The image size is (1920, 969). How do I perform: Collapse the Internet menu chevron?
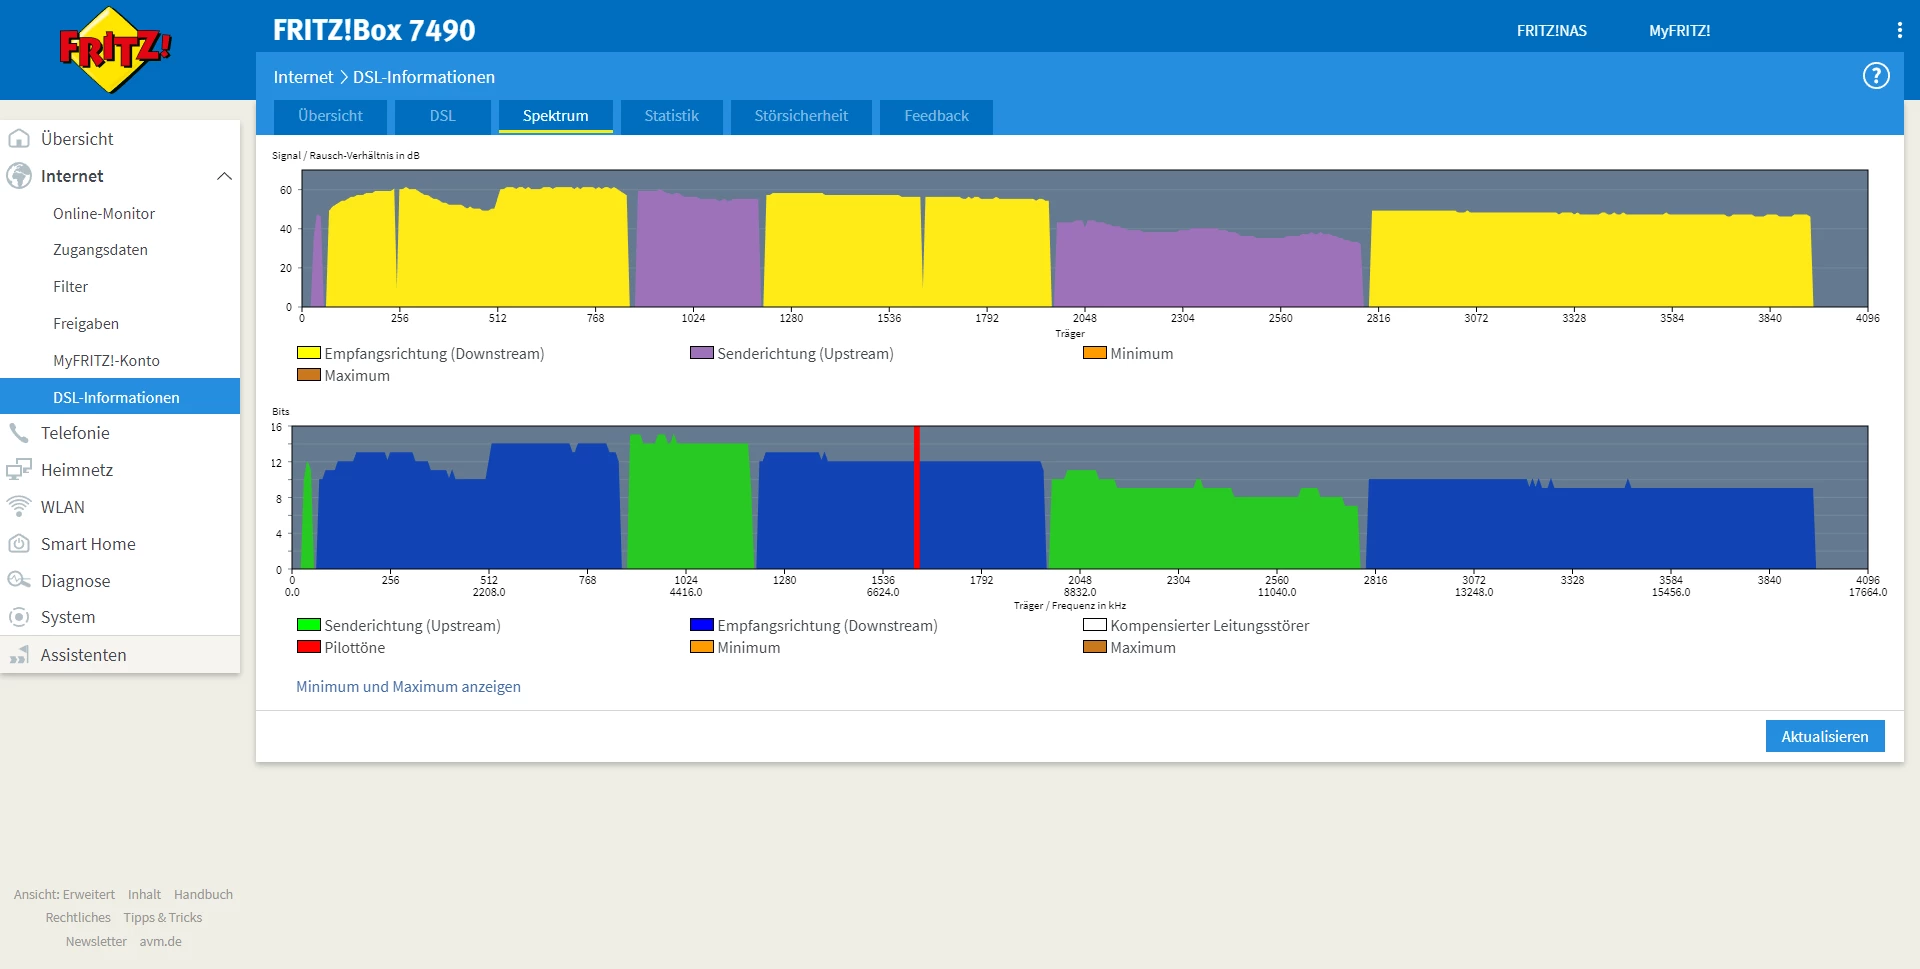224,176
